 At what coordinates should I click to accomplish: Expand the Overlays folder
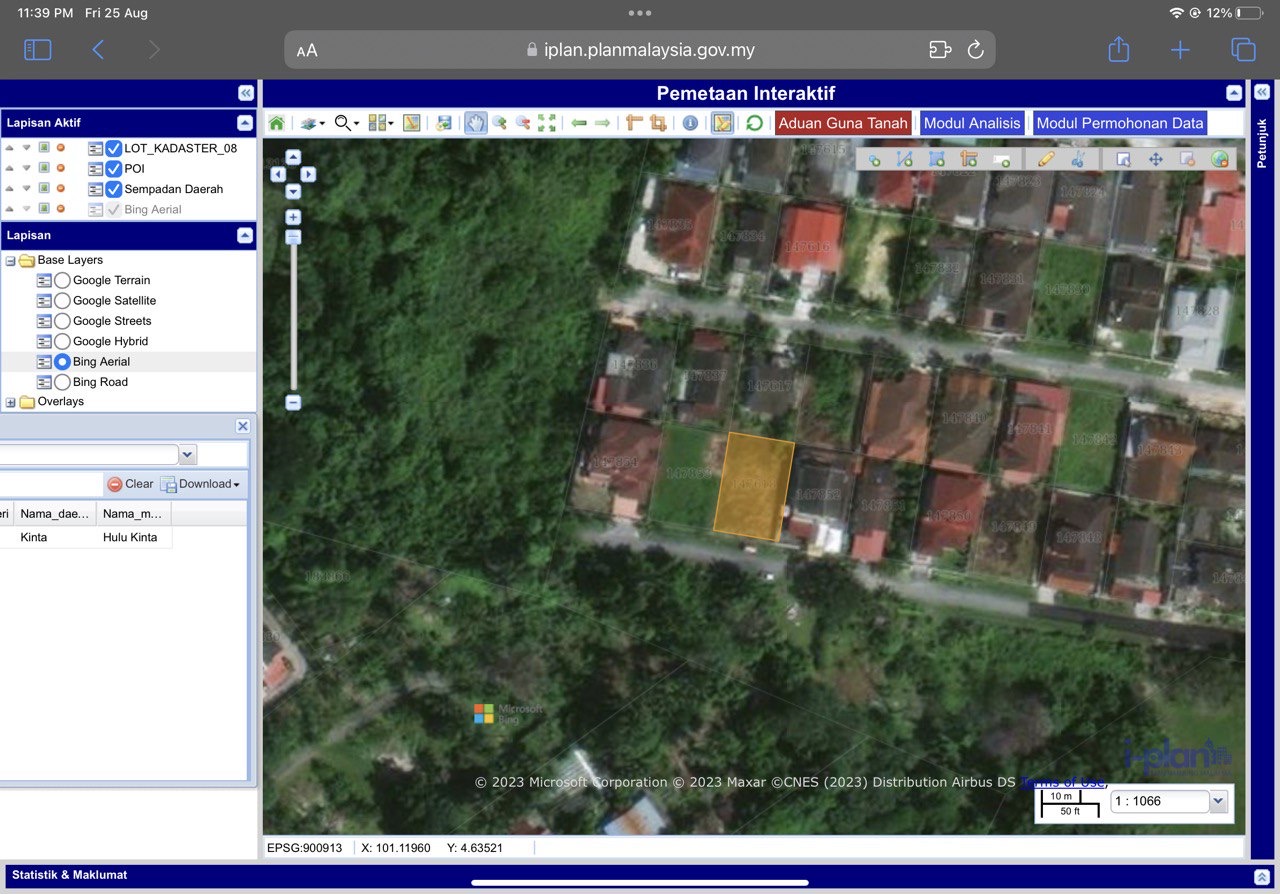pyautogui.click(x=11, y=402)
